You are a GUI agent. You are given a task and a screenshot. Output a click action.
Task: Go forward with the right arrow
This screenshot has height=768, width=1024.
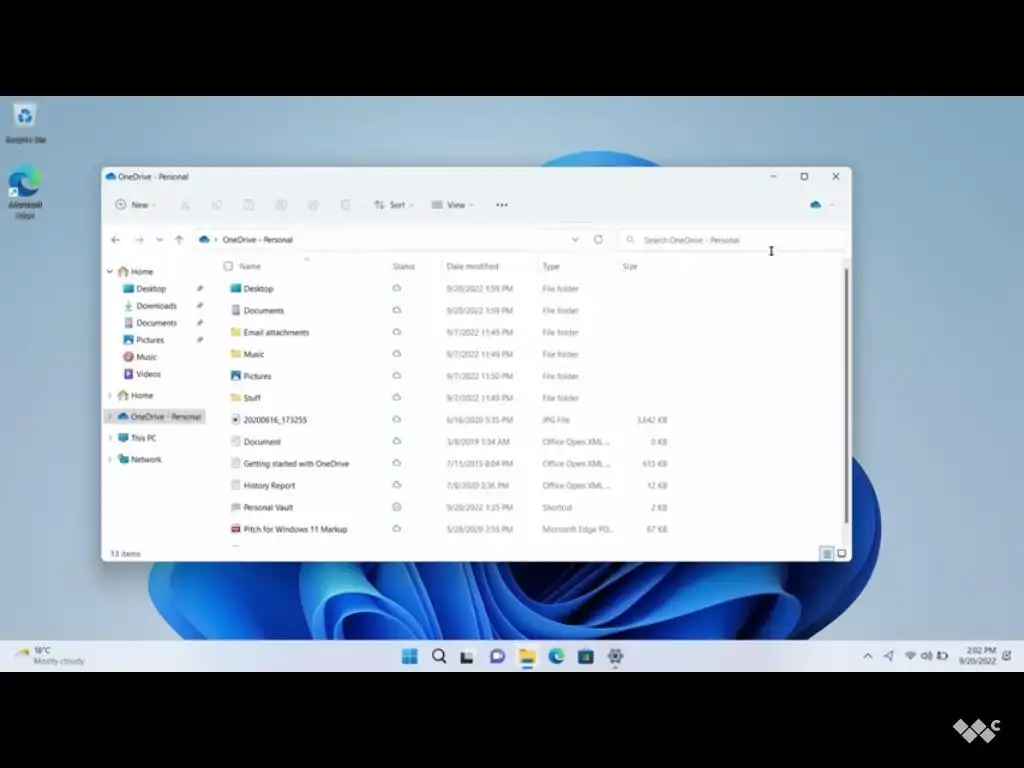pyautogui.click(x=138, y=240)
